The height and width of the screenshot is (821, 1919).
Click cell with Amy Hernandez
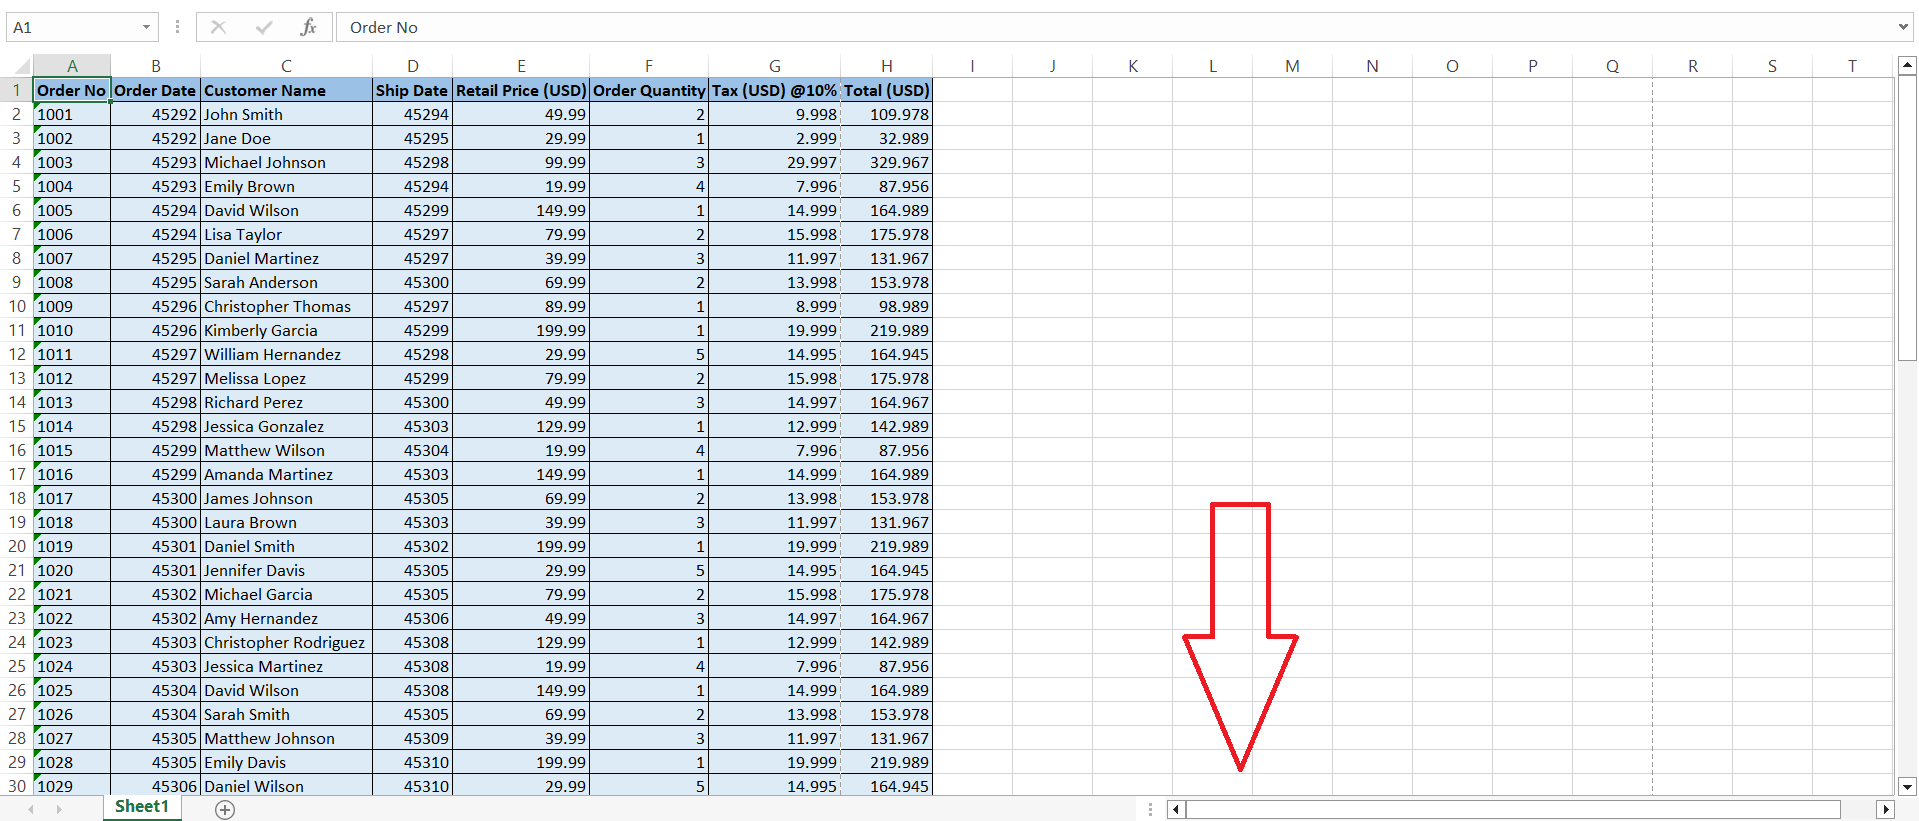tap(286, 618)
